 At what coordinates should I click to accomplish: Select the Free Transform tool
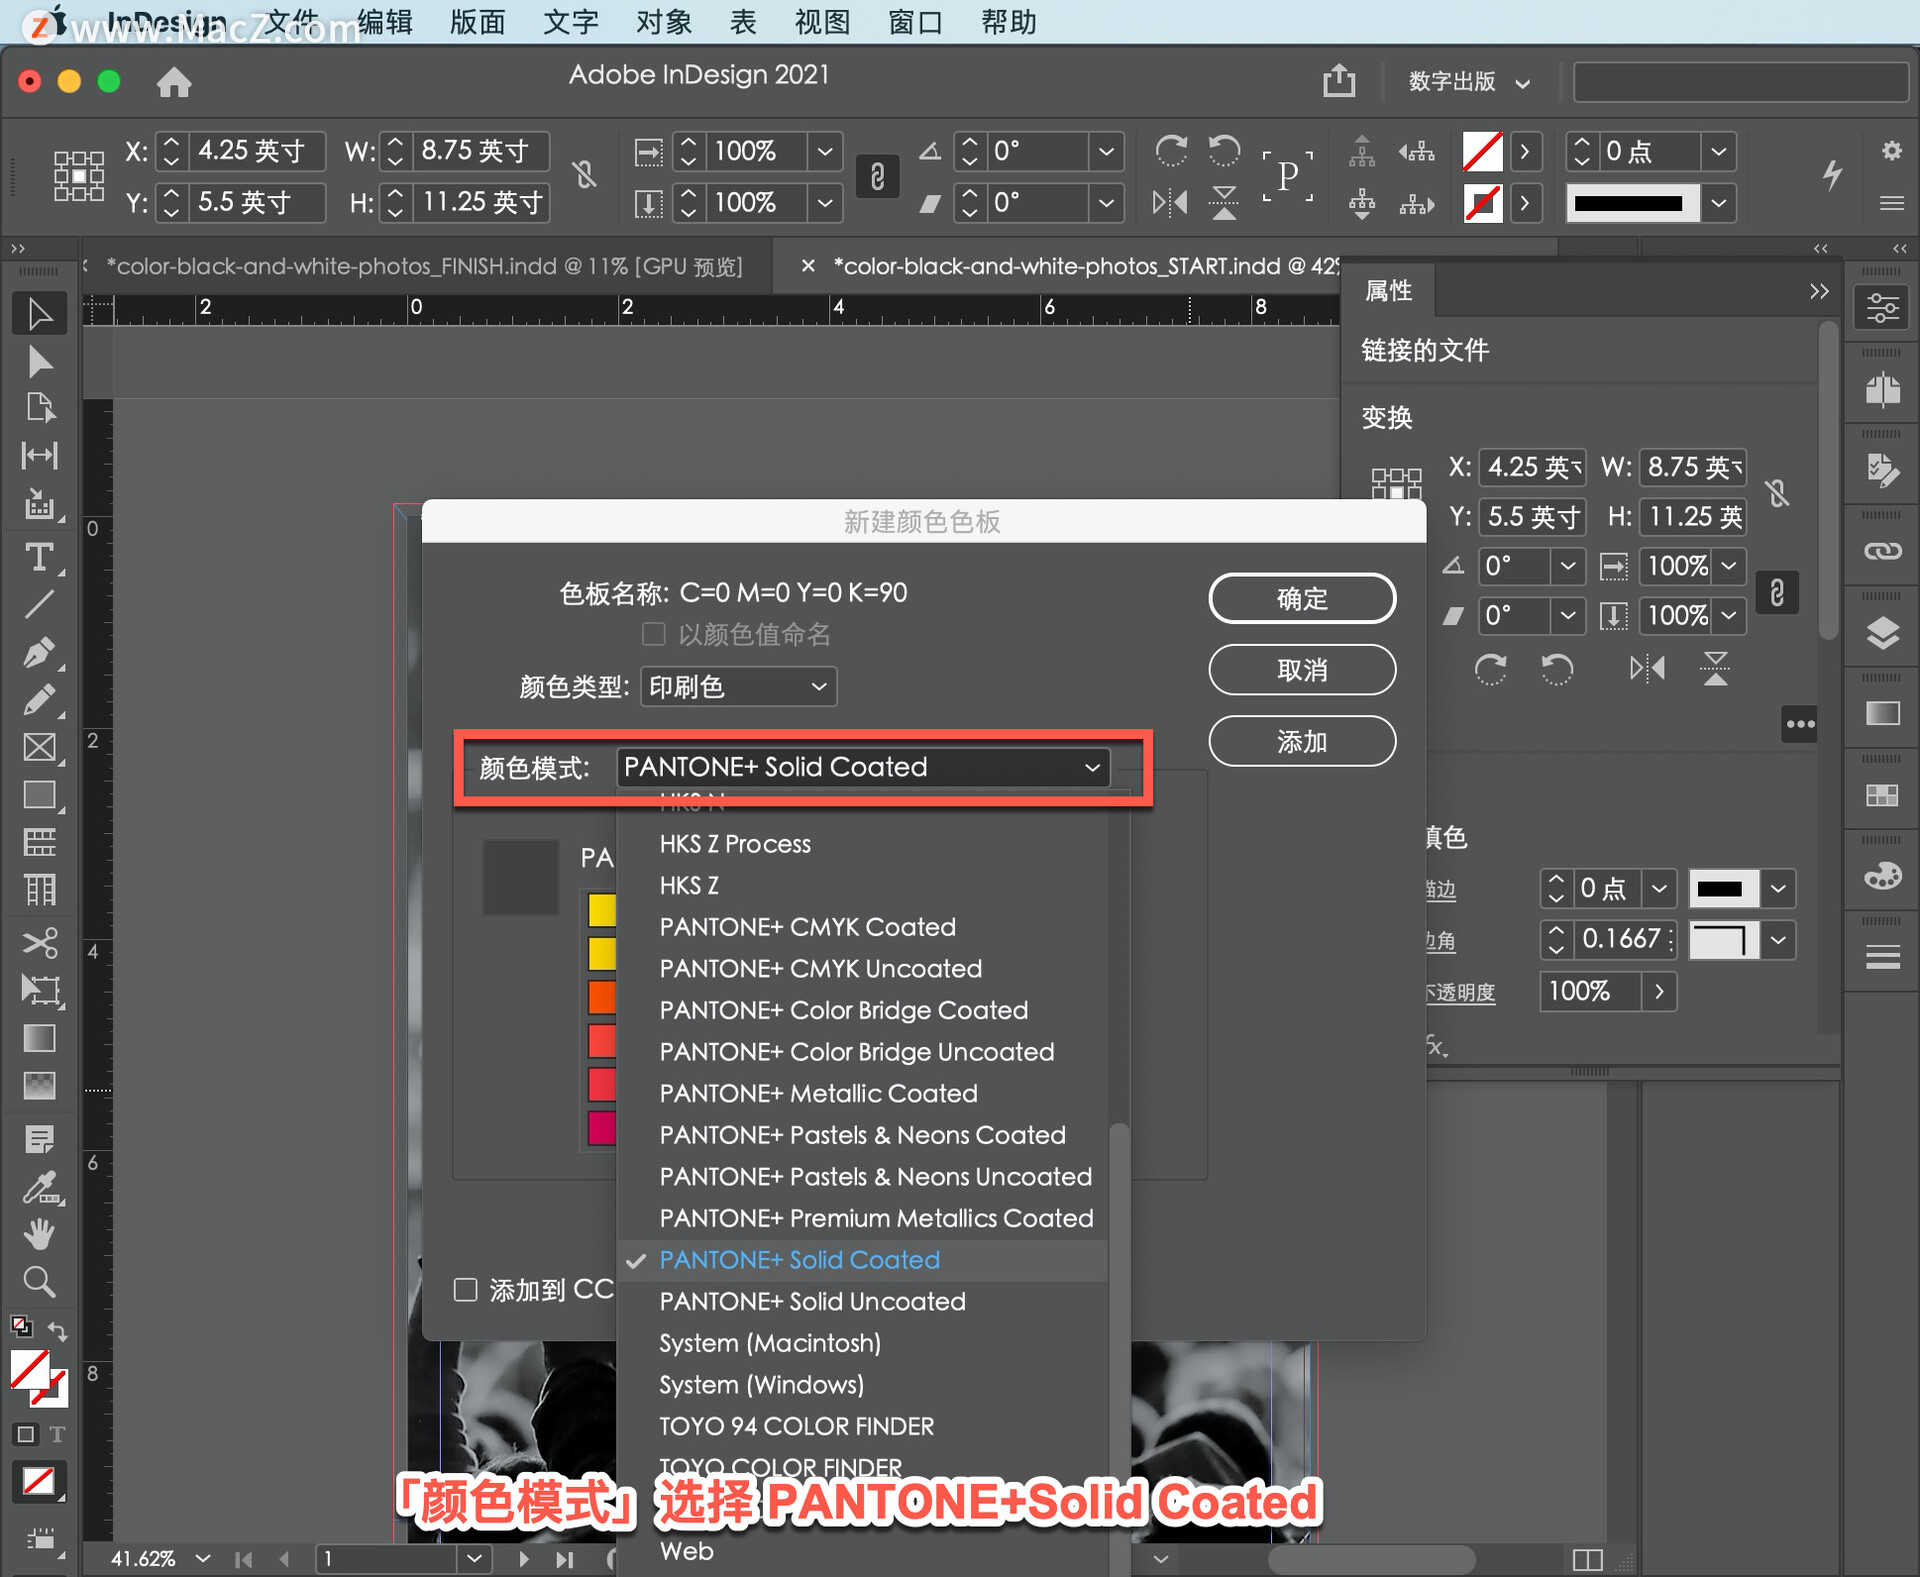pyautogui.click(x=40, y=990)
